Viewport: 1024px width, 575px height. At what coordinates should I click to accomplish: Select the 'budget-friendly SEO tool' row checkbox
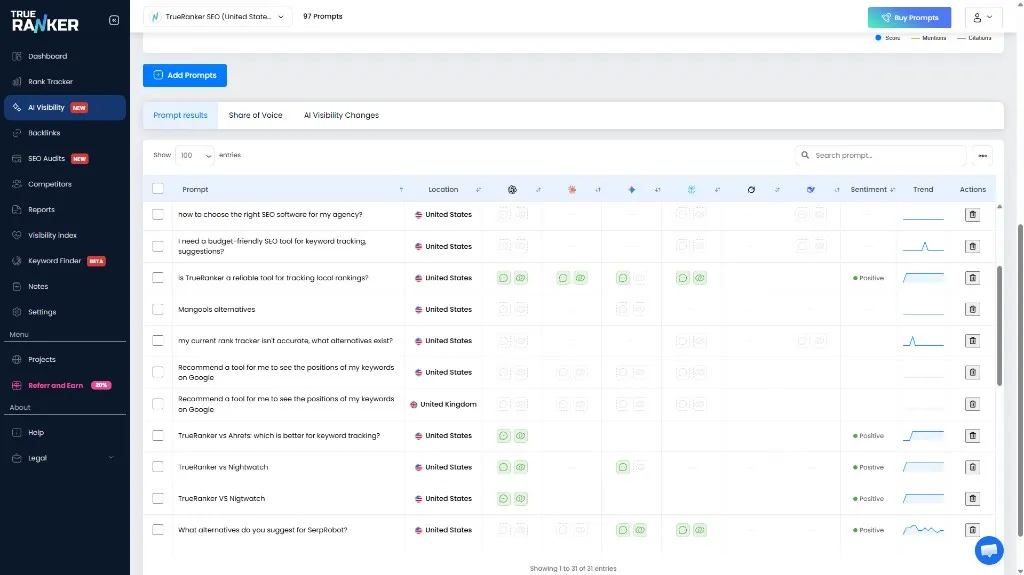pos(158,246)
